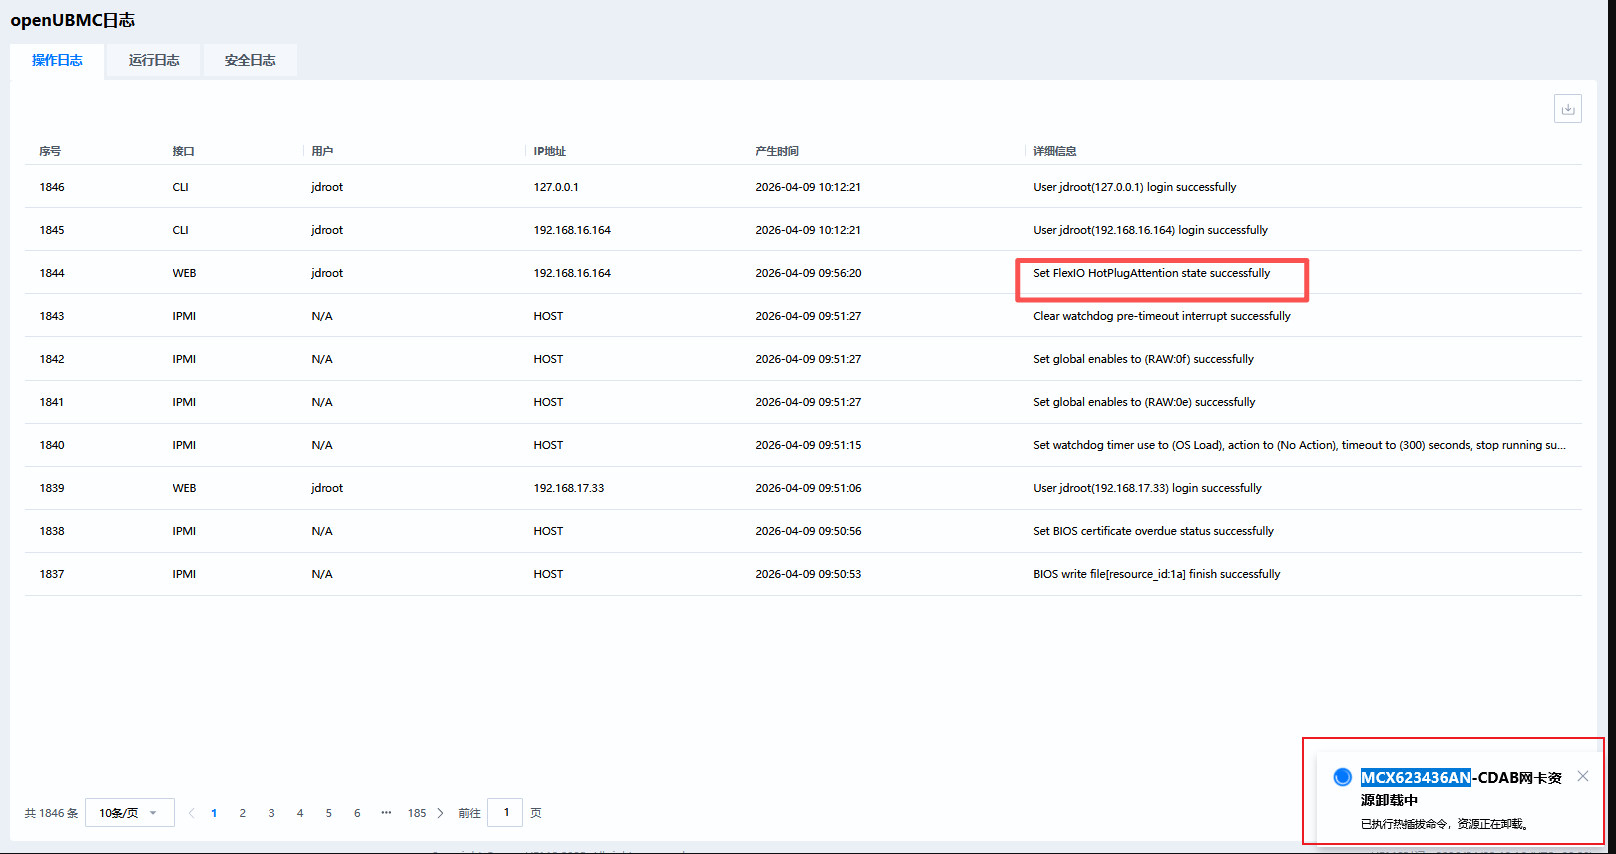The height and width of the screenshot is (854, 1616).
Task: Download logs with the export icon
Action: pyautogui.click(x=1567, y=109)
